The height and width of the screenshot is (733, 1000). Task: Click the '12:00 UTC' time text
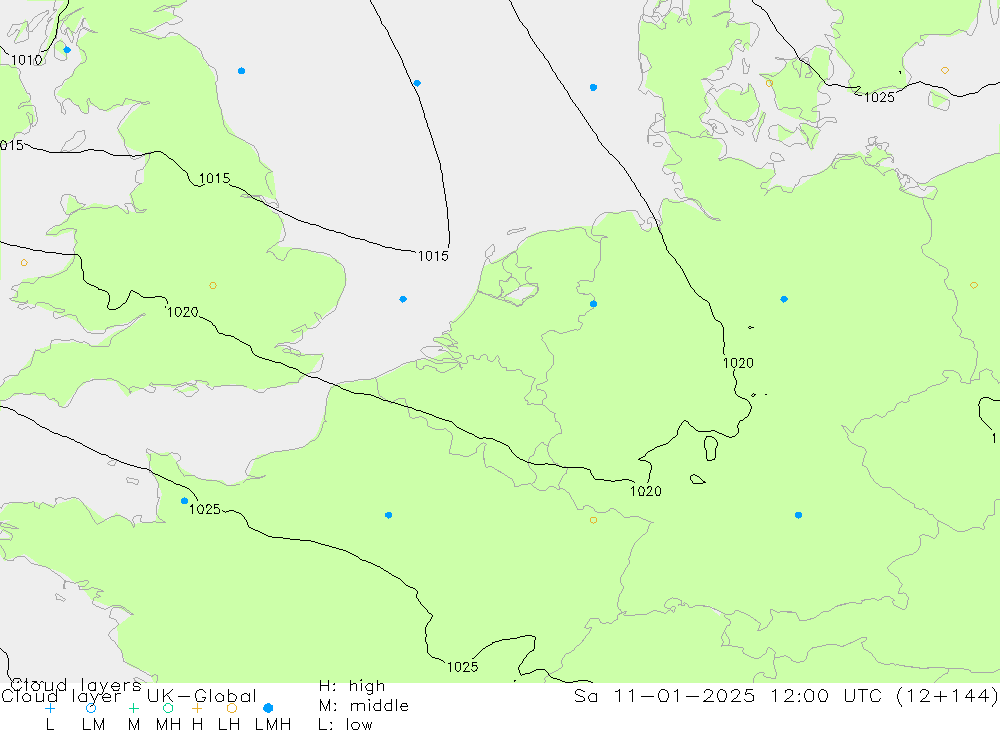(825, 695)
